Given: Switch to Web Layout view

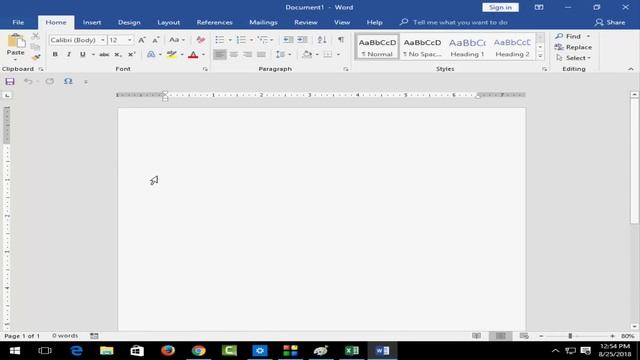Looking at the screenshot, I should pos(524,336).
